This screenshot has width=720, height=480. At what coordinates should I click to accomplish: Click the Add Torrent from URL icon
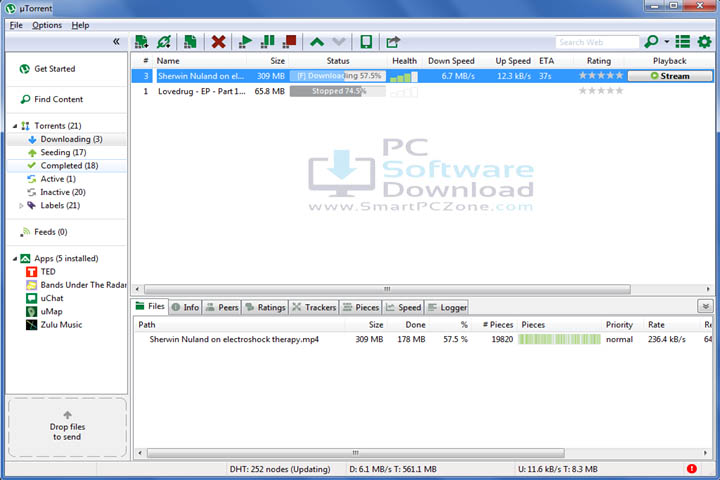[x=163, y=42]
